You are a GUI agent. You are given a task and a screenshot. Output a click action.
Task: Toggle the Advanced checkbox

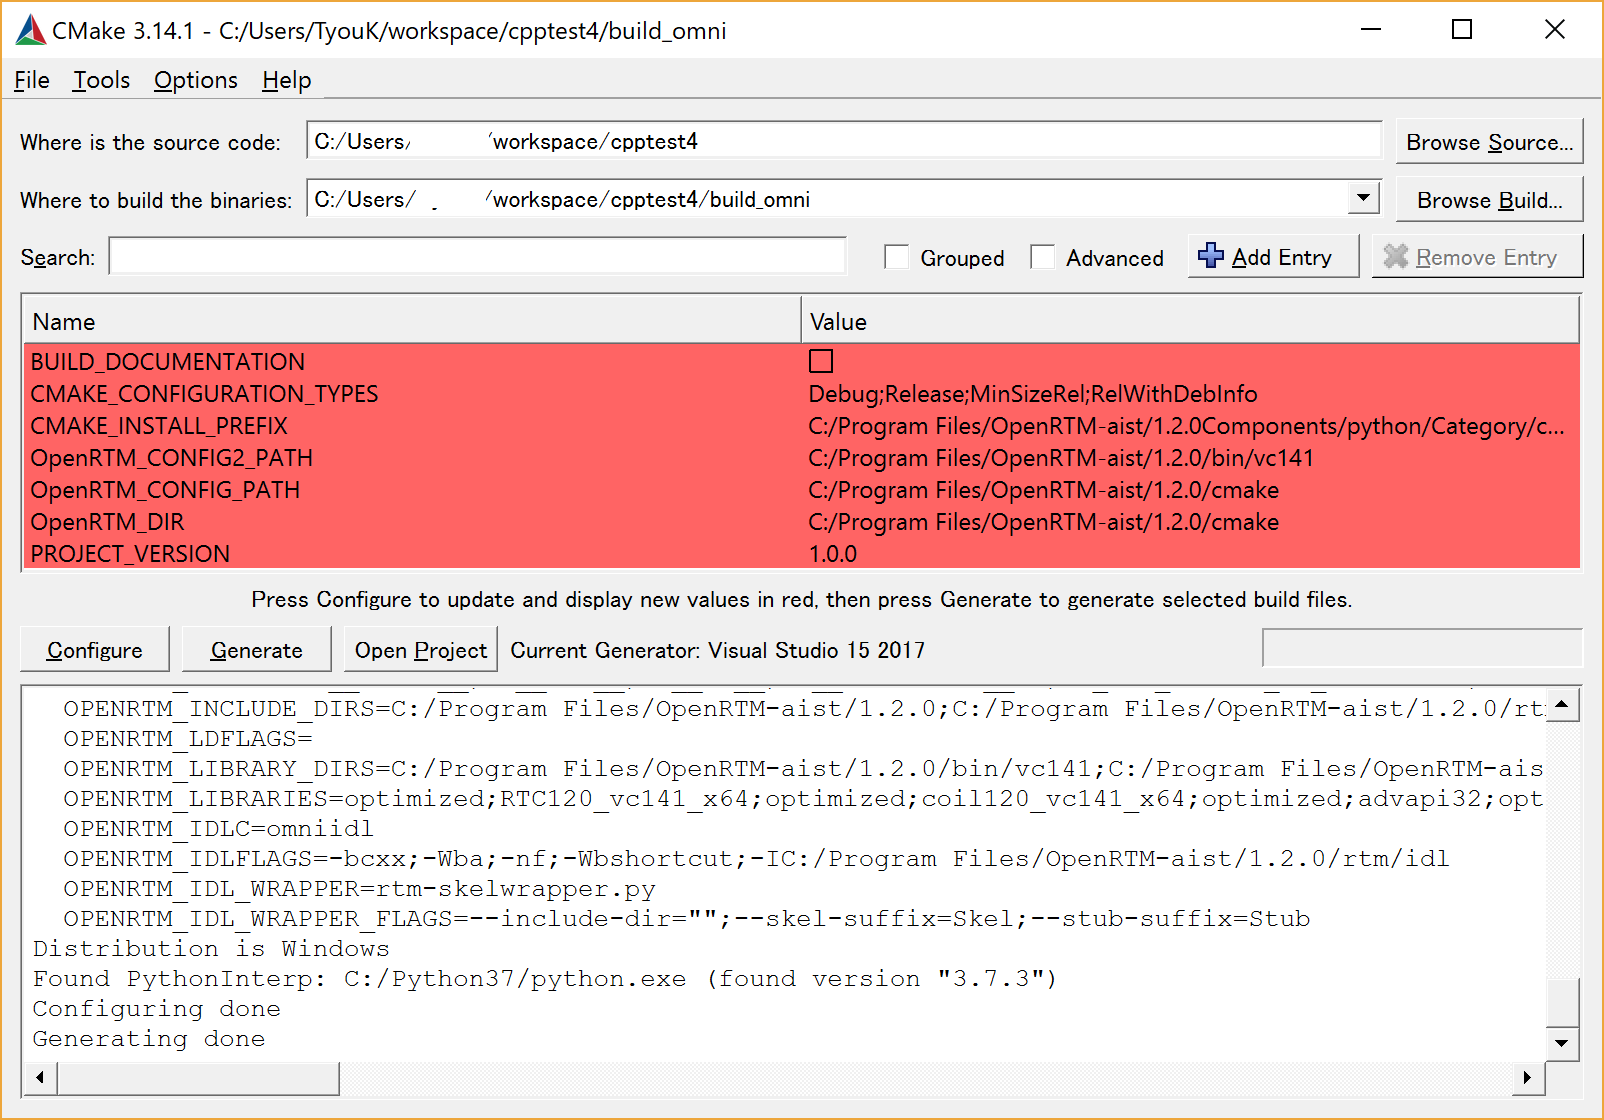pyautogui.click(x=1043, y=257)
